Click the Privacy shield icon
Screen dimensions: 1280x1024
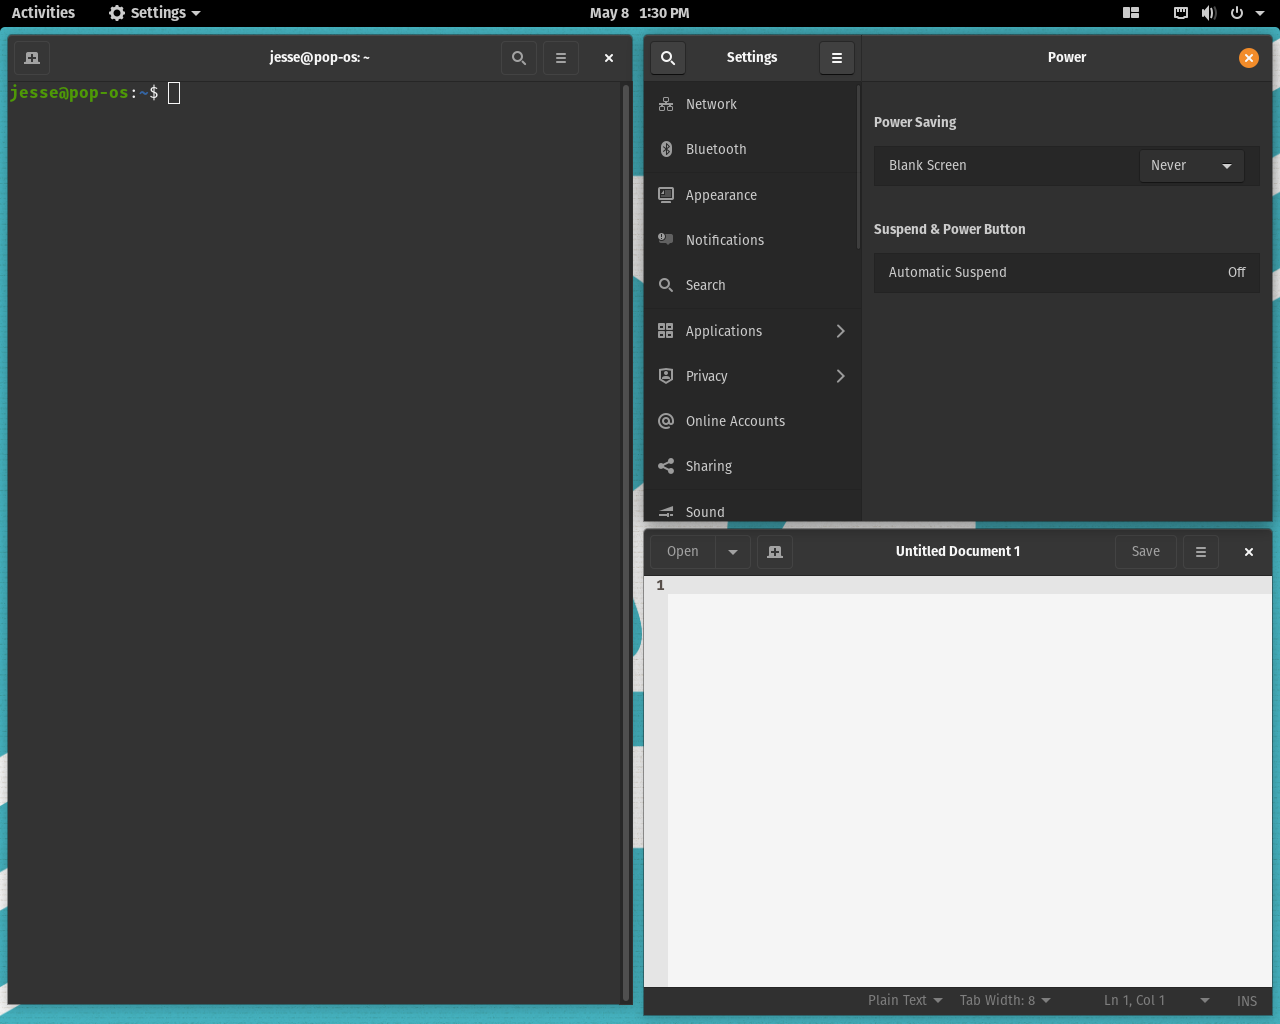click(666, 376)
